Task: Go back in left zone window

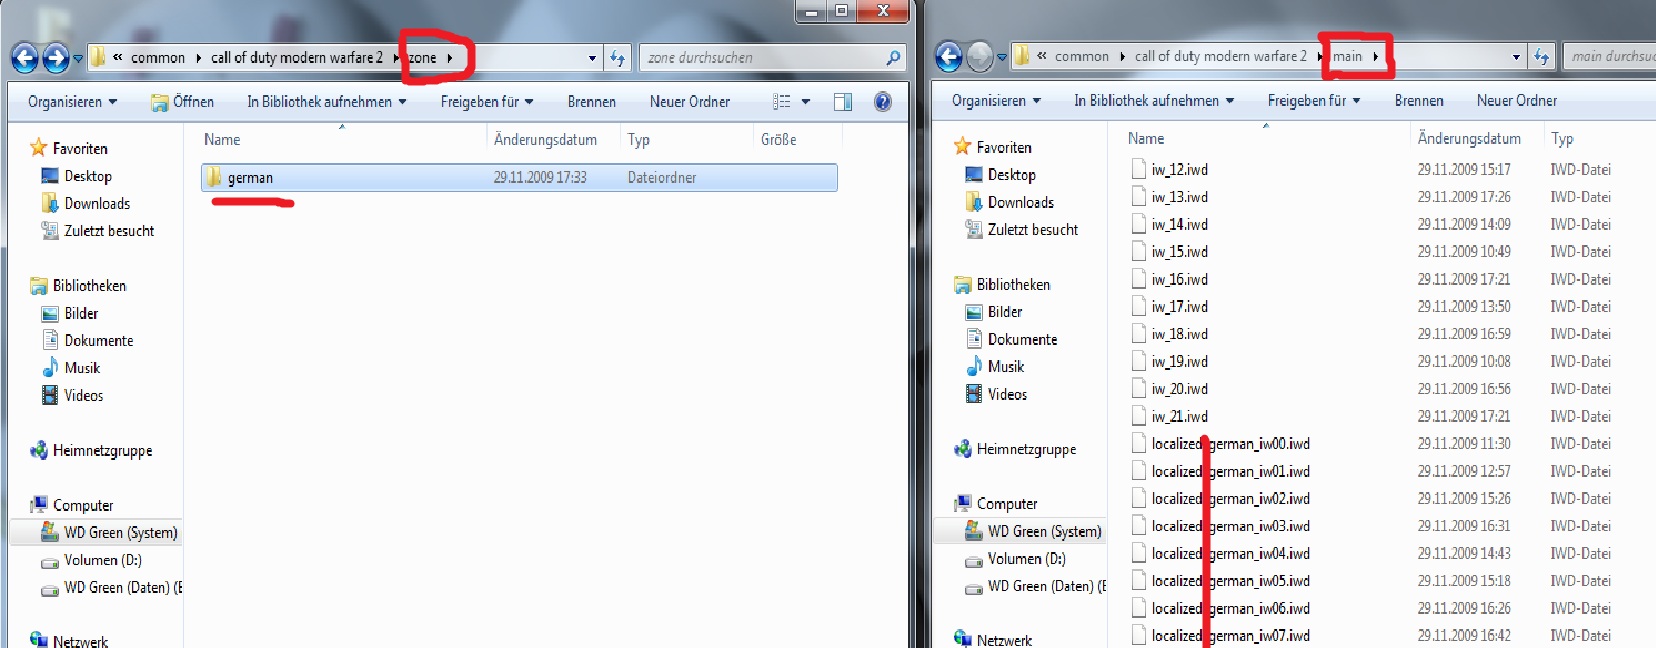Action: (x=25, y=58)
